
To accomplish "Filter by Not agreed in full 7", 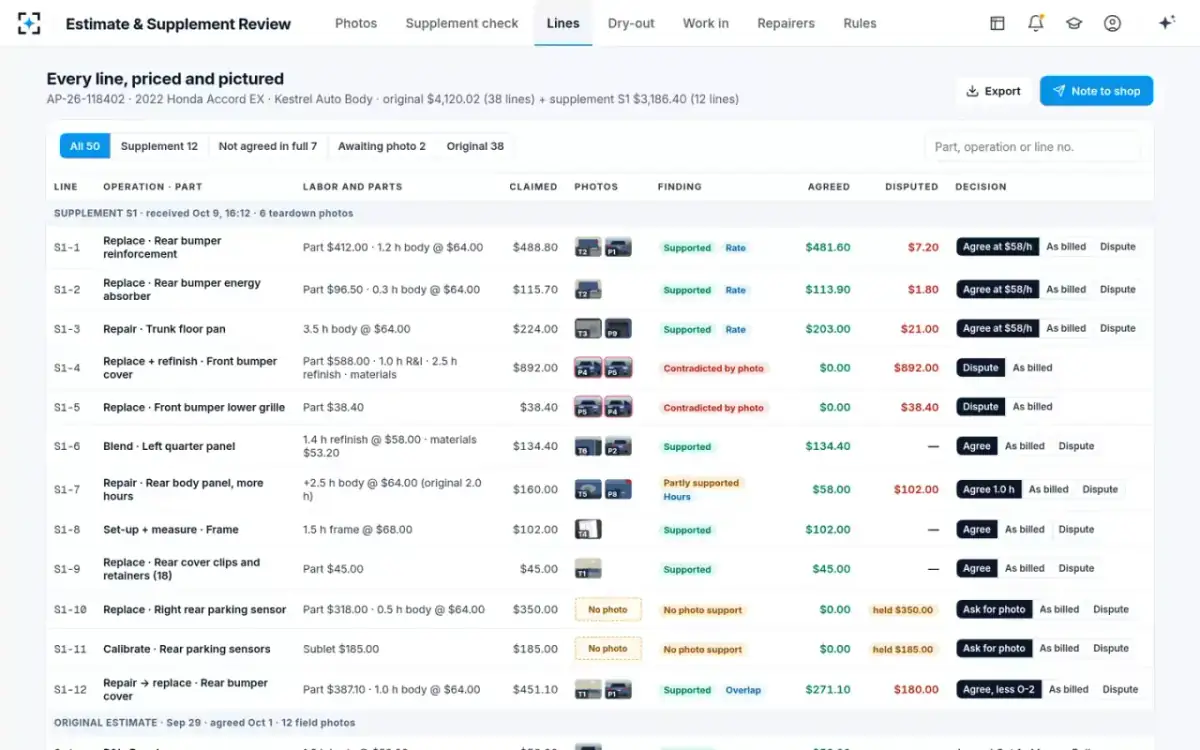I will tap(267, 146).
